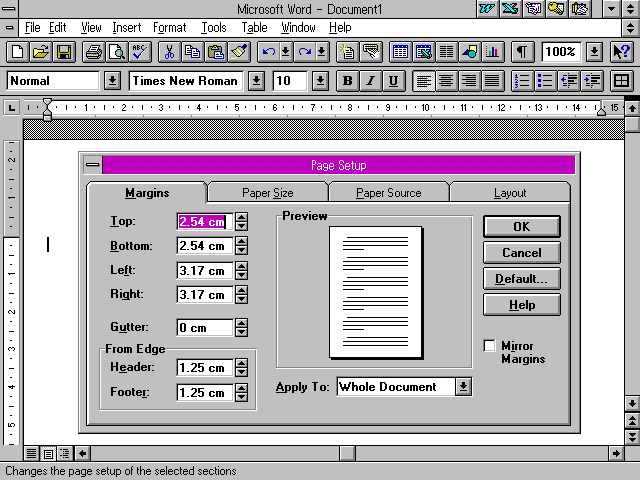Viewport: 640px width, 480px height.
Task: Open the Redo history dropdown arrow
Action: click(x=322, y=52)
